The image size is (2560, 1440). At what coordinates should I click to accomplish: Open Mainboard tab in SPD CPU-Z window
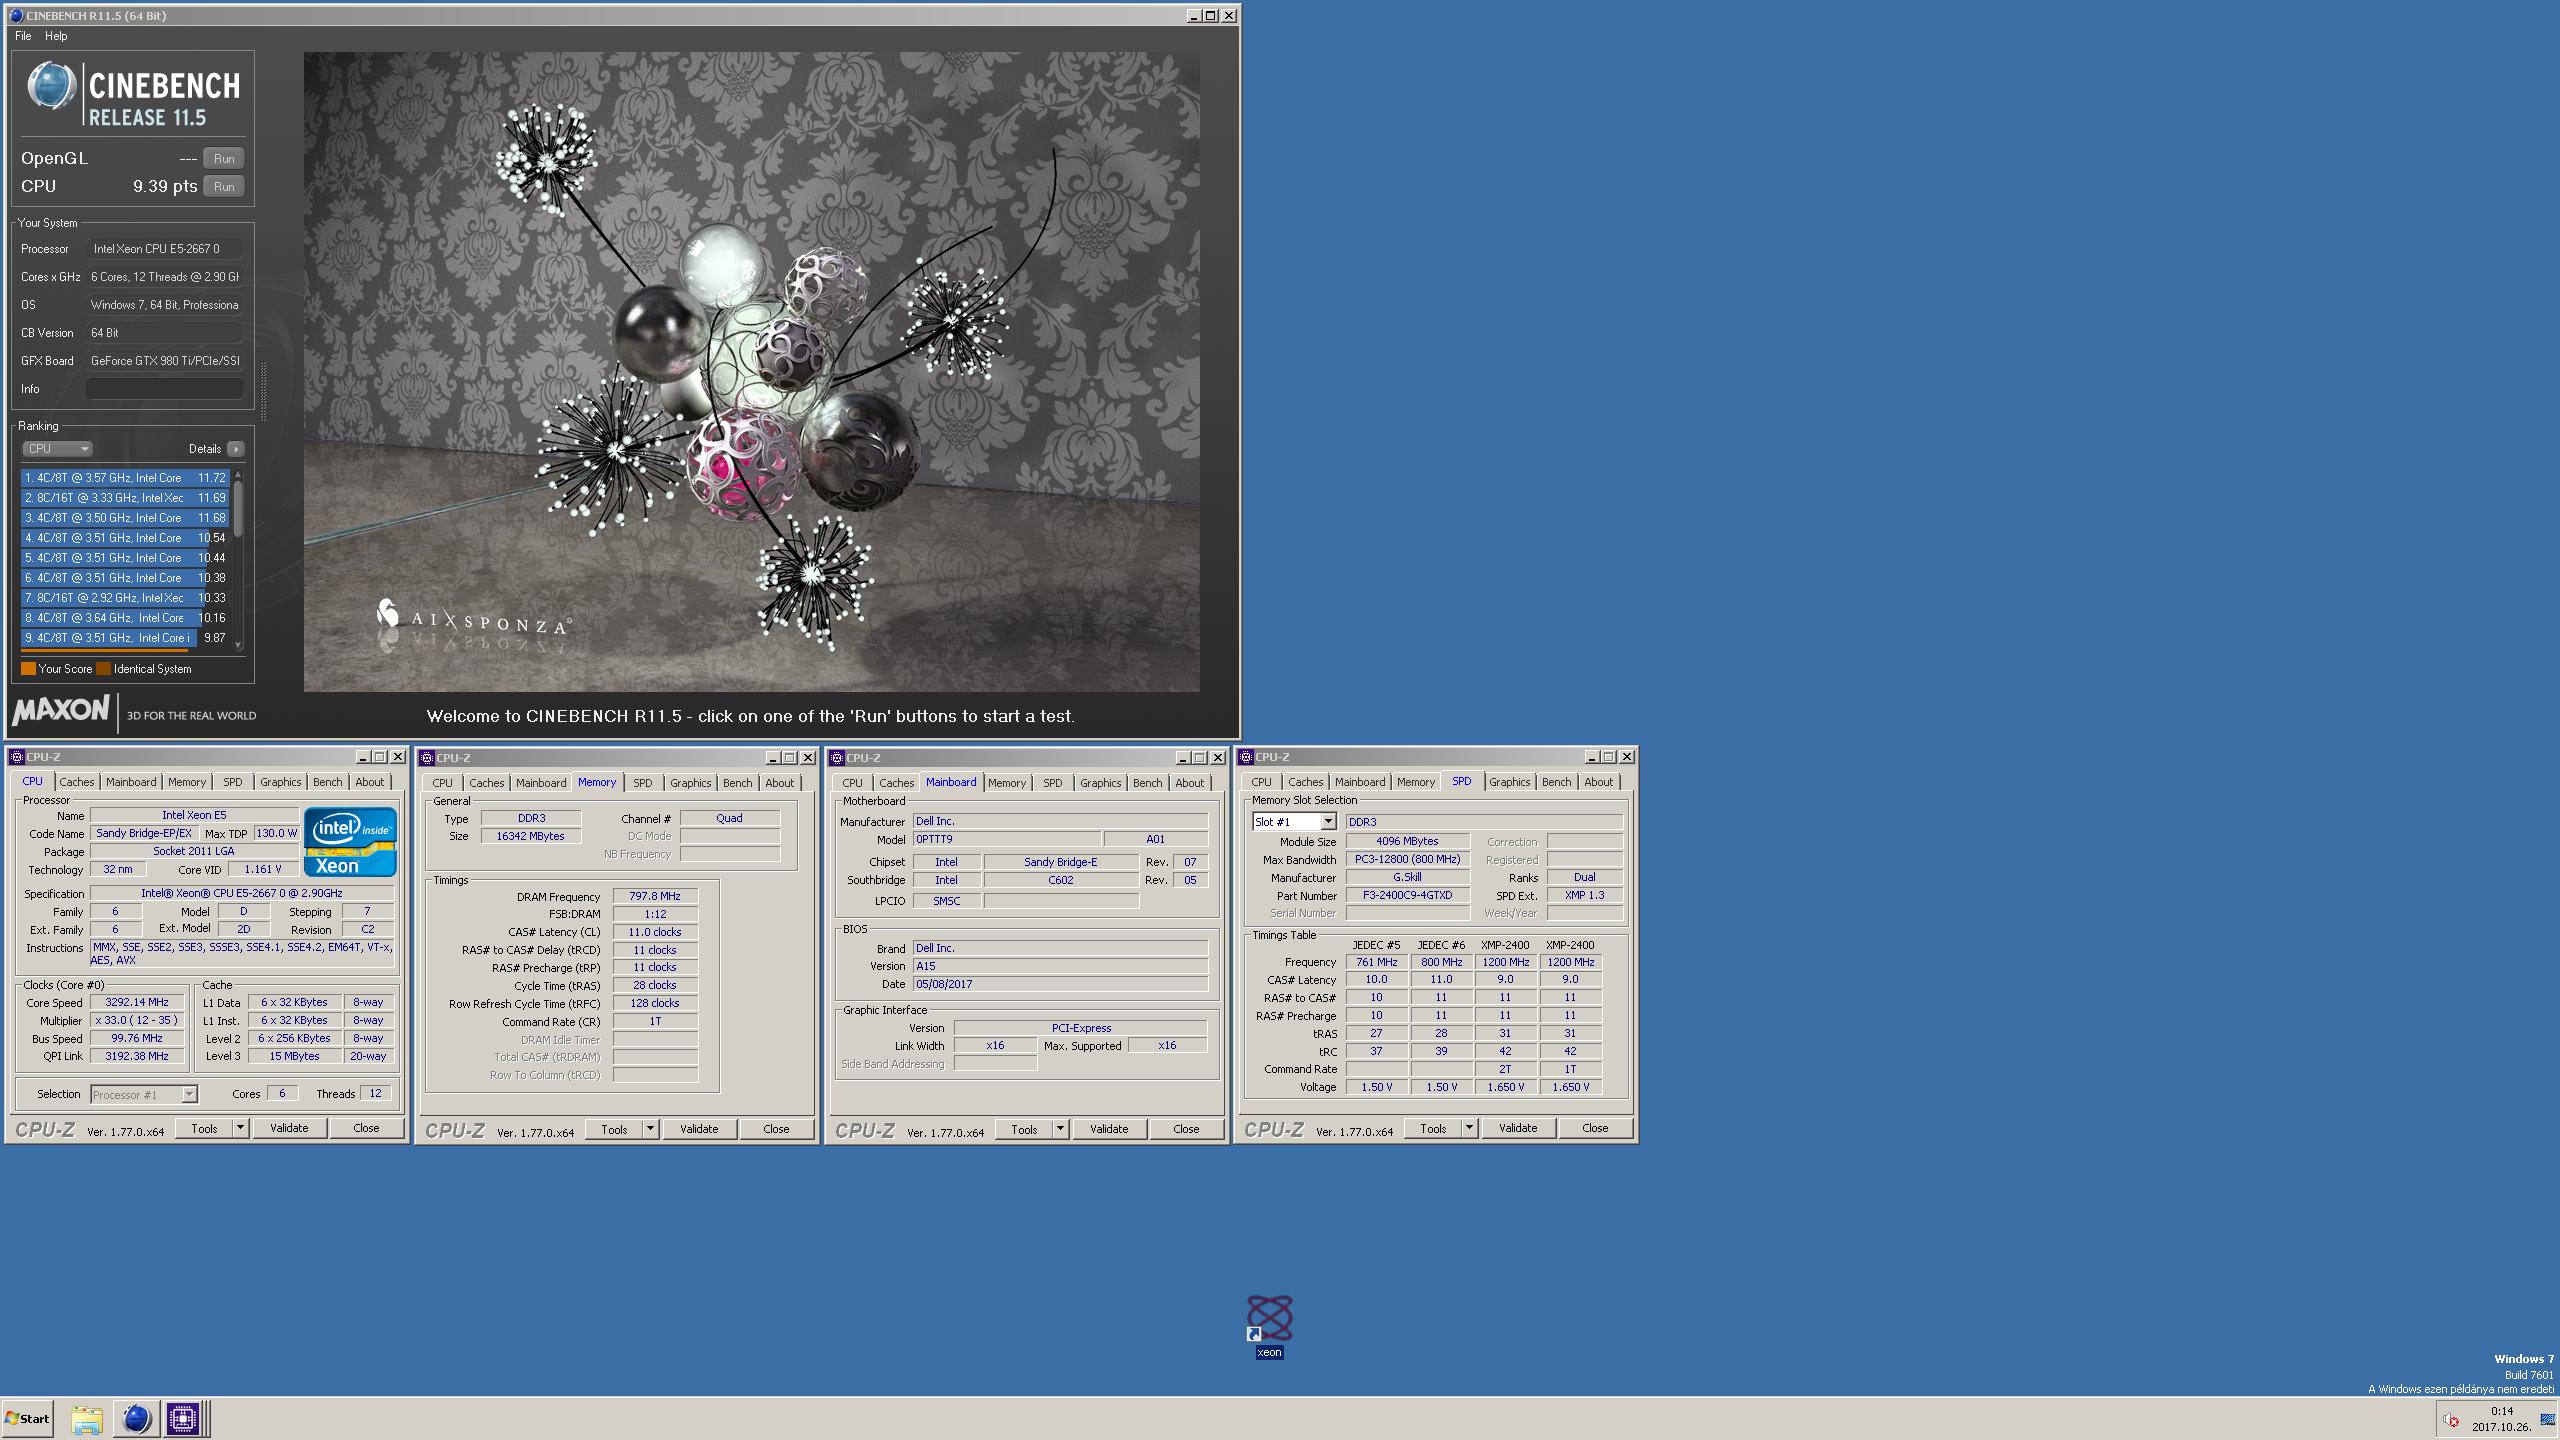click(1360, 782)
